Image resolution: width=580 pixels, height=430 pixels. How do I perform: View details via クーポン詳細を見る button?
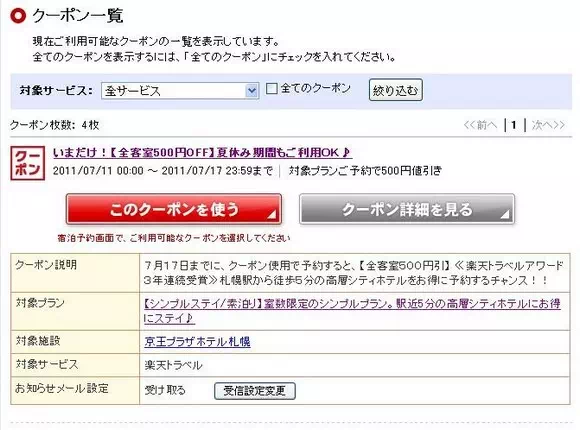pyautogui.click(x=407, y=209)
